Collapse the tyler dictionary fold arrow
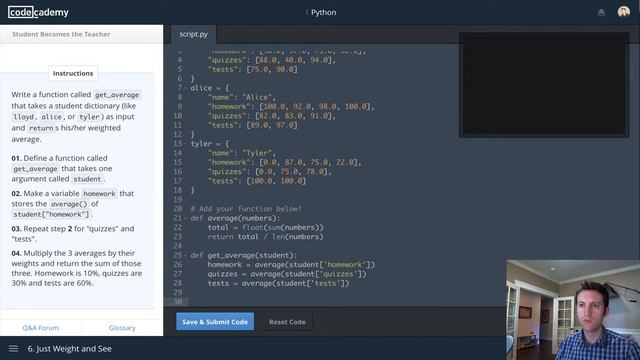Screen dimensions: 640x360 point(186,144)
